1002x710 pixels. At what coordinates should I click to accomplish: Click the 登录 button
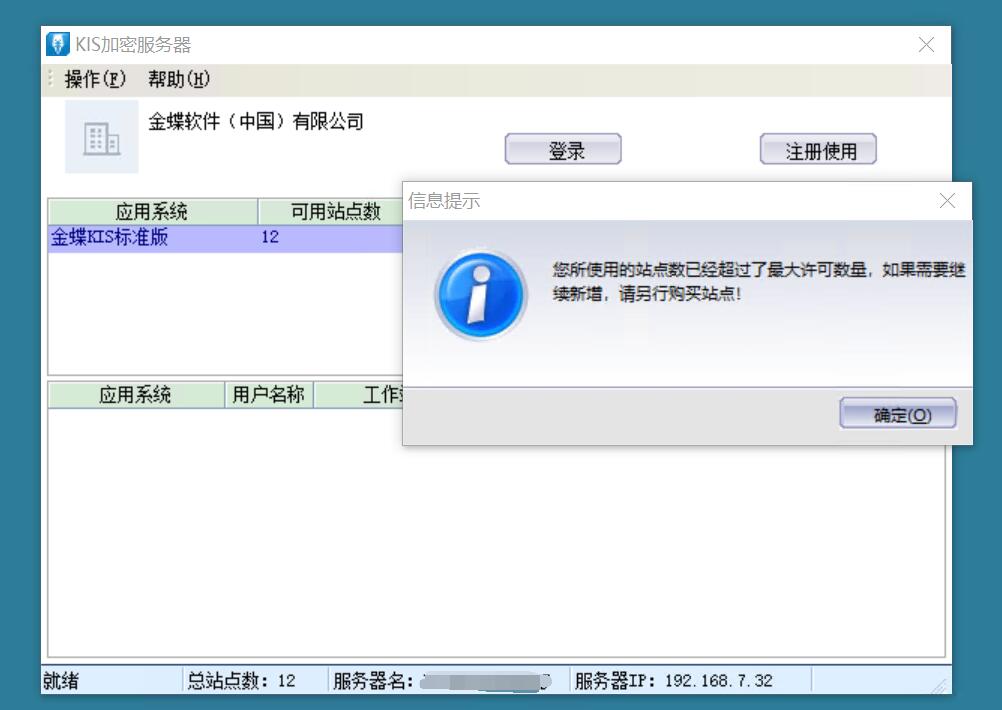[563, 150]
